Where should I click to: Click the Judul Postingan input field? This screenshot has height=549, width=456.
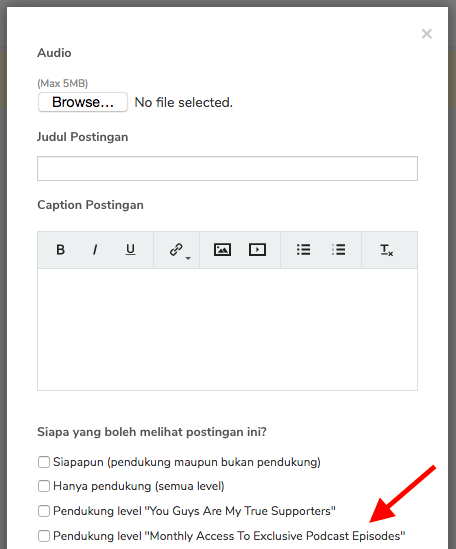(x=227, y=168)
